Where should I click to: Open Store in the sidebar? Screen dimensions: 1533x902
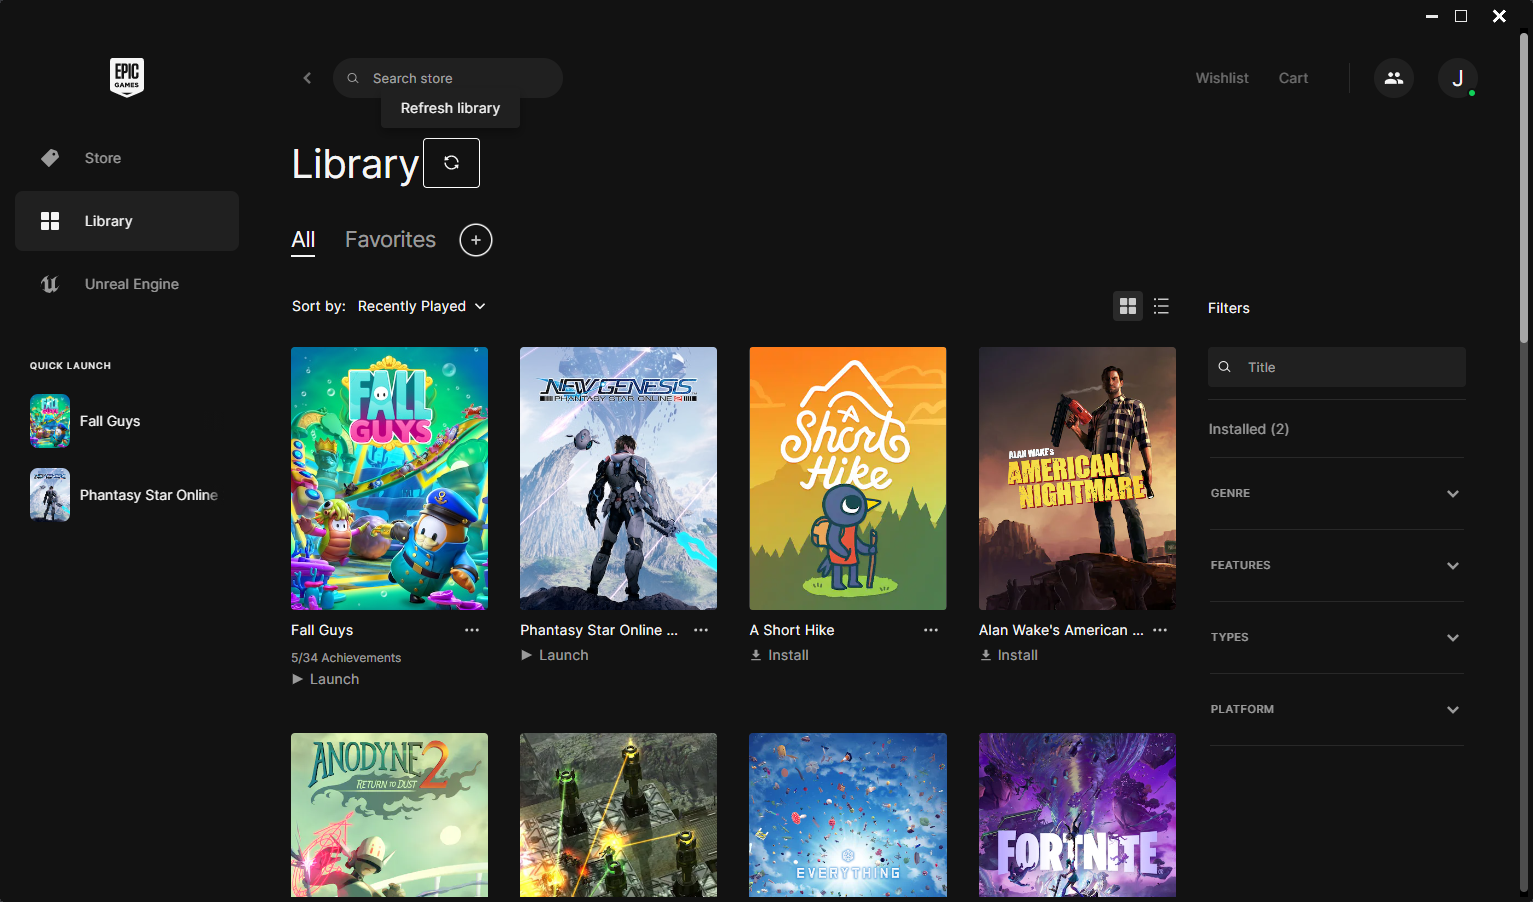(x=127, y=158)
